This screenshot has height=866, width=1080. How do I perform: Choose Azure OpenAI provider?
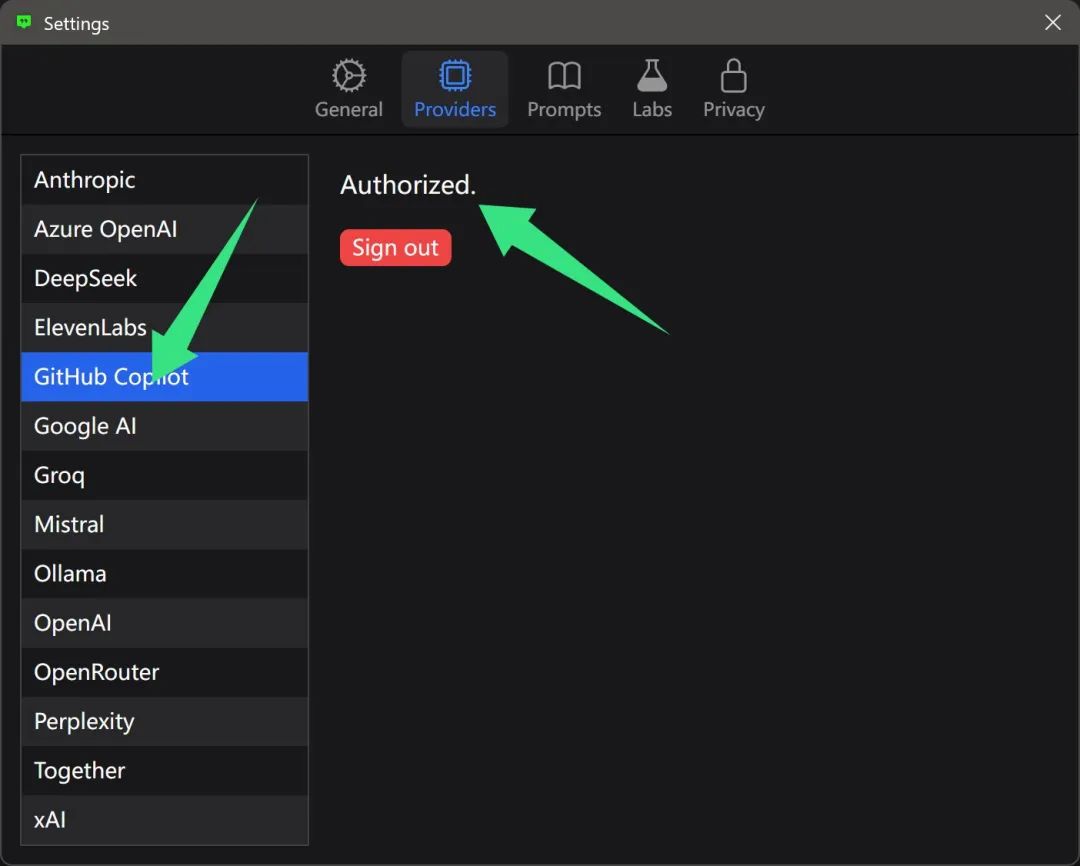[x=165, y=229]
